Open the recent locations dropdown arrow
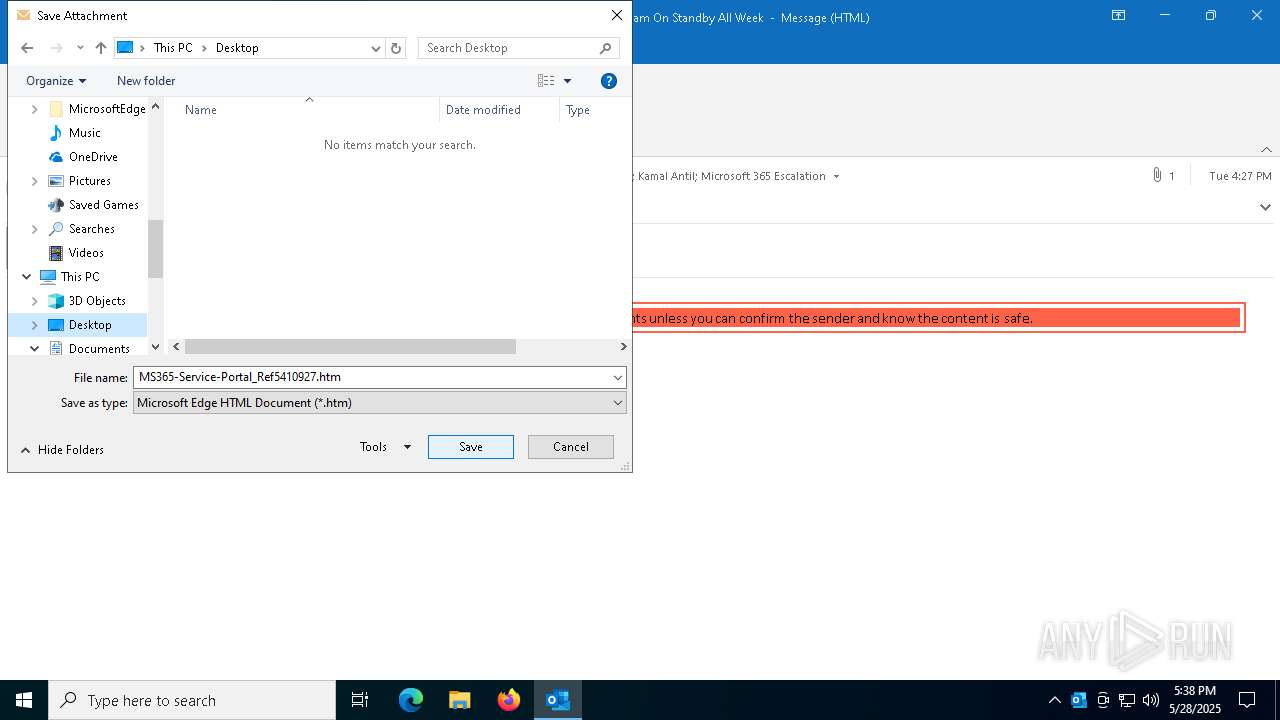The width and height of the screenshot is (1280, 720). click(80, 48)
